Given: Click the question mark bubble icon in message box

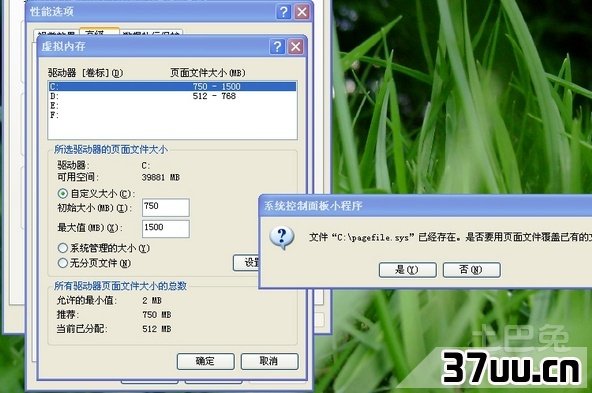Looking at the screenshot, I should pos(282,238).
